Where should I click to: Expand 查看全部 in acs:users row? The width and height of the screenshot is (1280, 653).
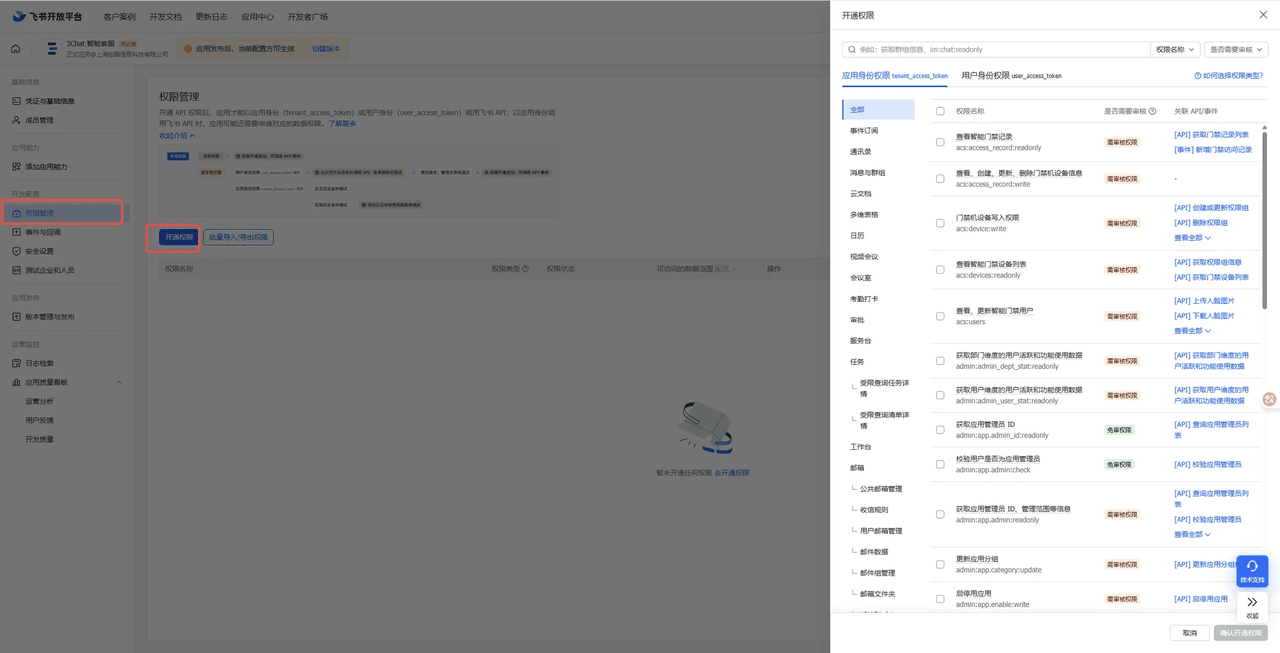pos(1192,331)
